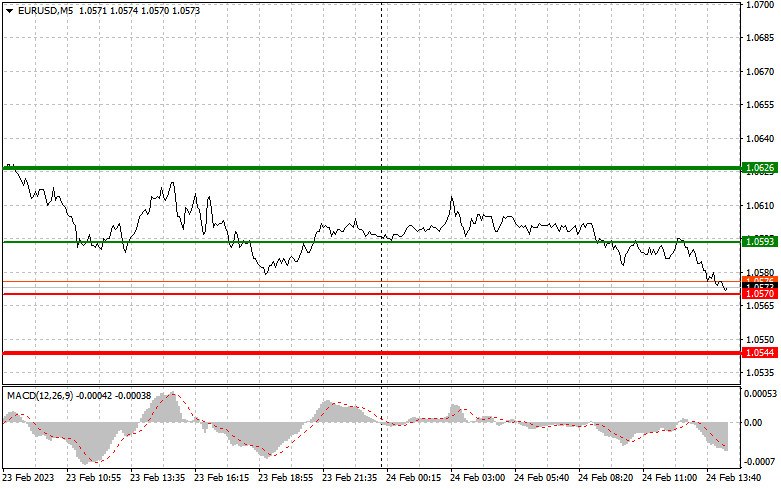Select the red 1.0570 price level label
Image resolution: width=781 pixels, height=489 pixels.
click(x=760, y=294)
